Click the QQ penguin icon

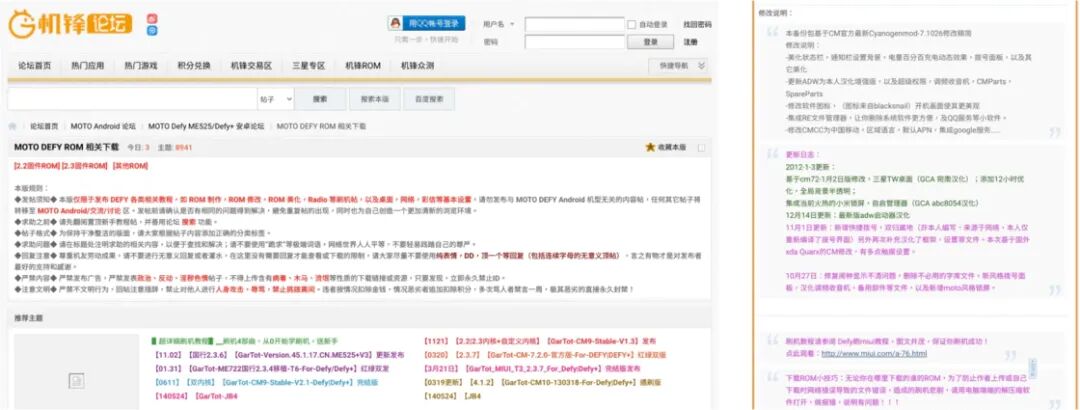tap(395, 23)
